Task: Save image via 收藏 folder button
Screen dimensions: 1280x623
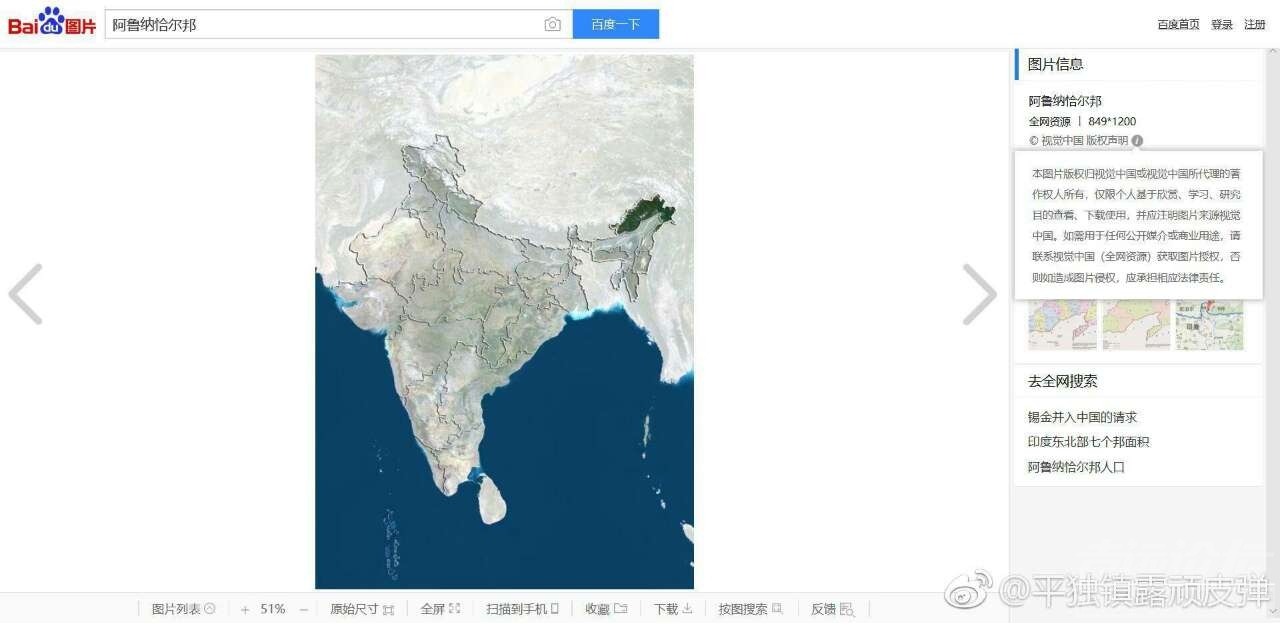Action: tap(606, 609)
